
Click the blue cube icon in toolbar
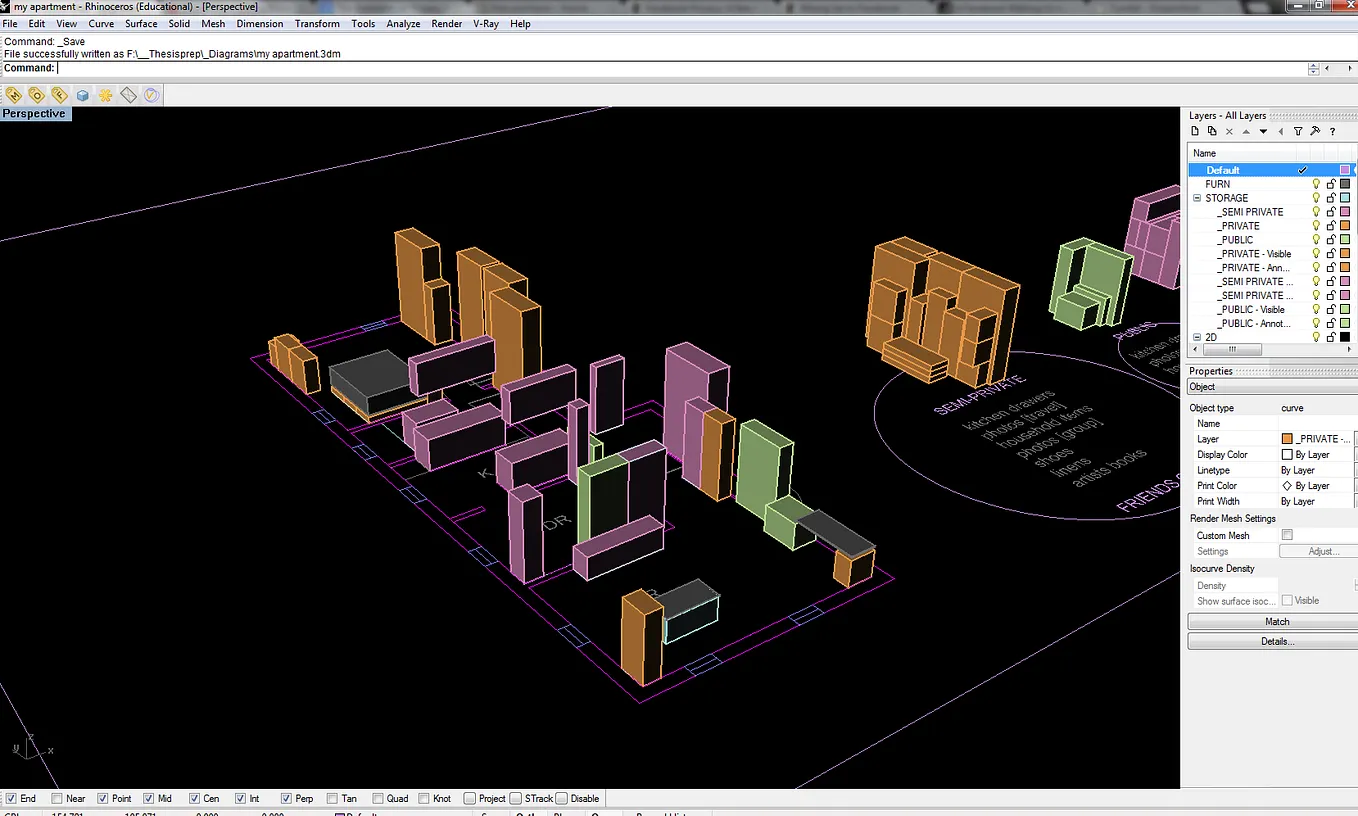click(82, 95)
